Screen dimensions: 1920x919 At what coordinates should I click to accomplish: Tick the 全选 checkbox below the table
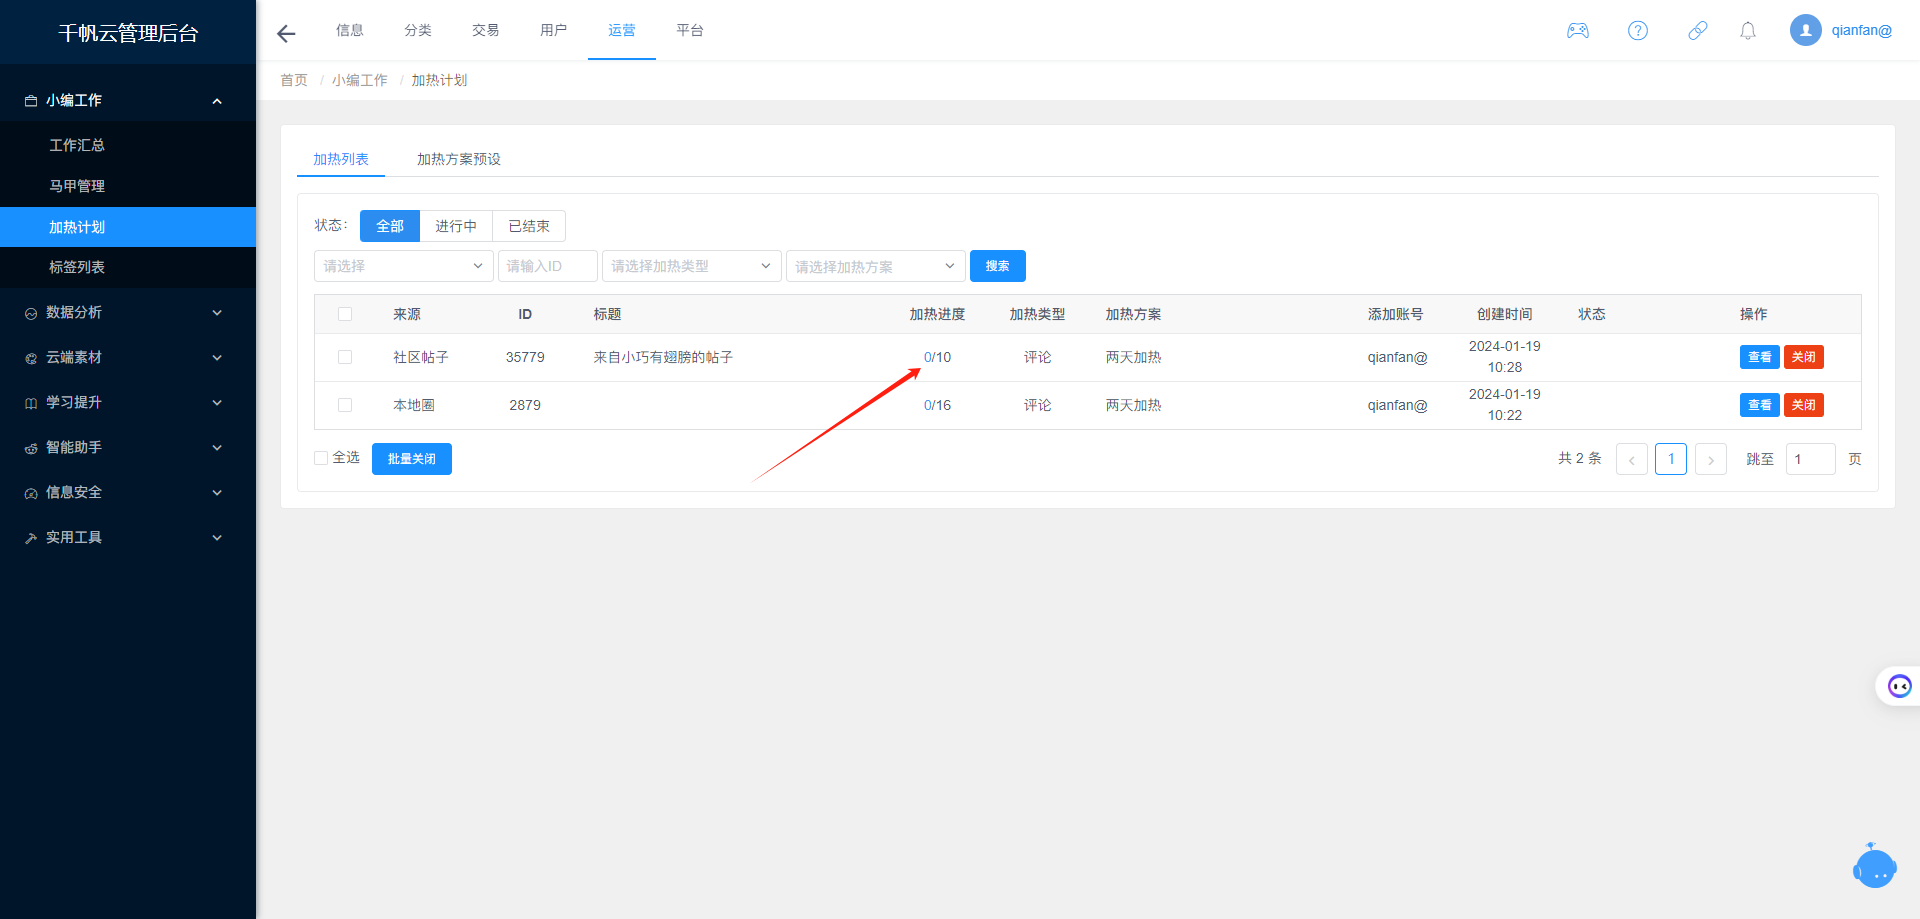pos(321,458)
